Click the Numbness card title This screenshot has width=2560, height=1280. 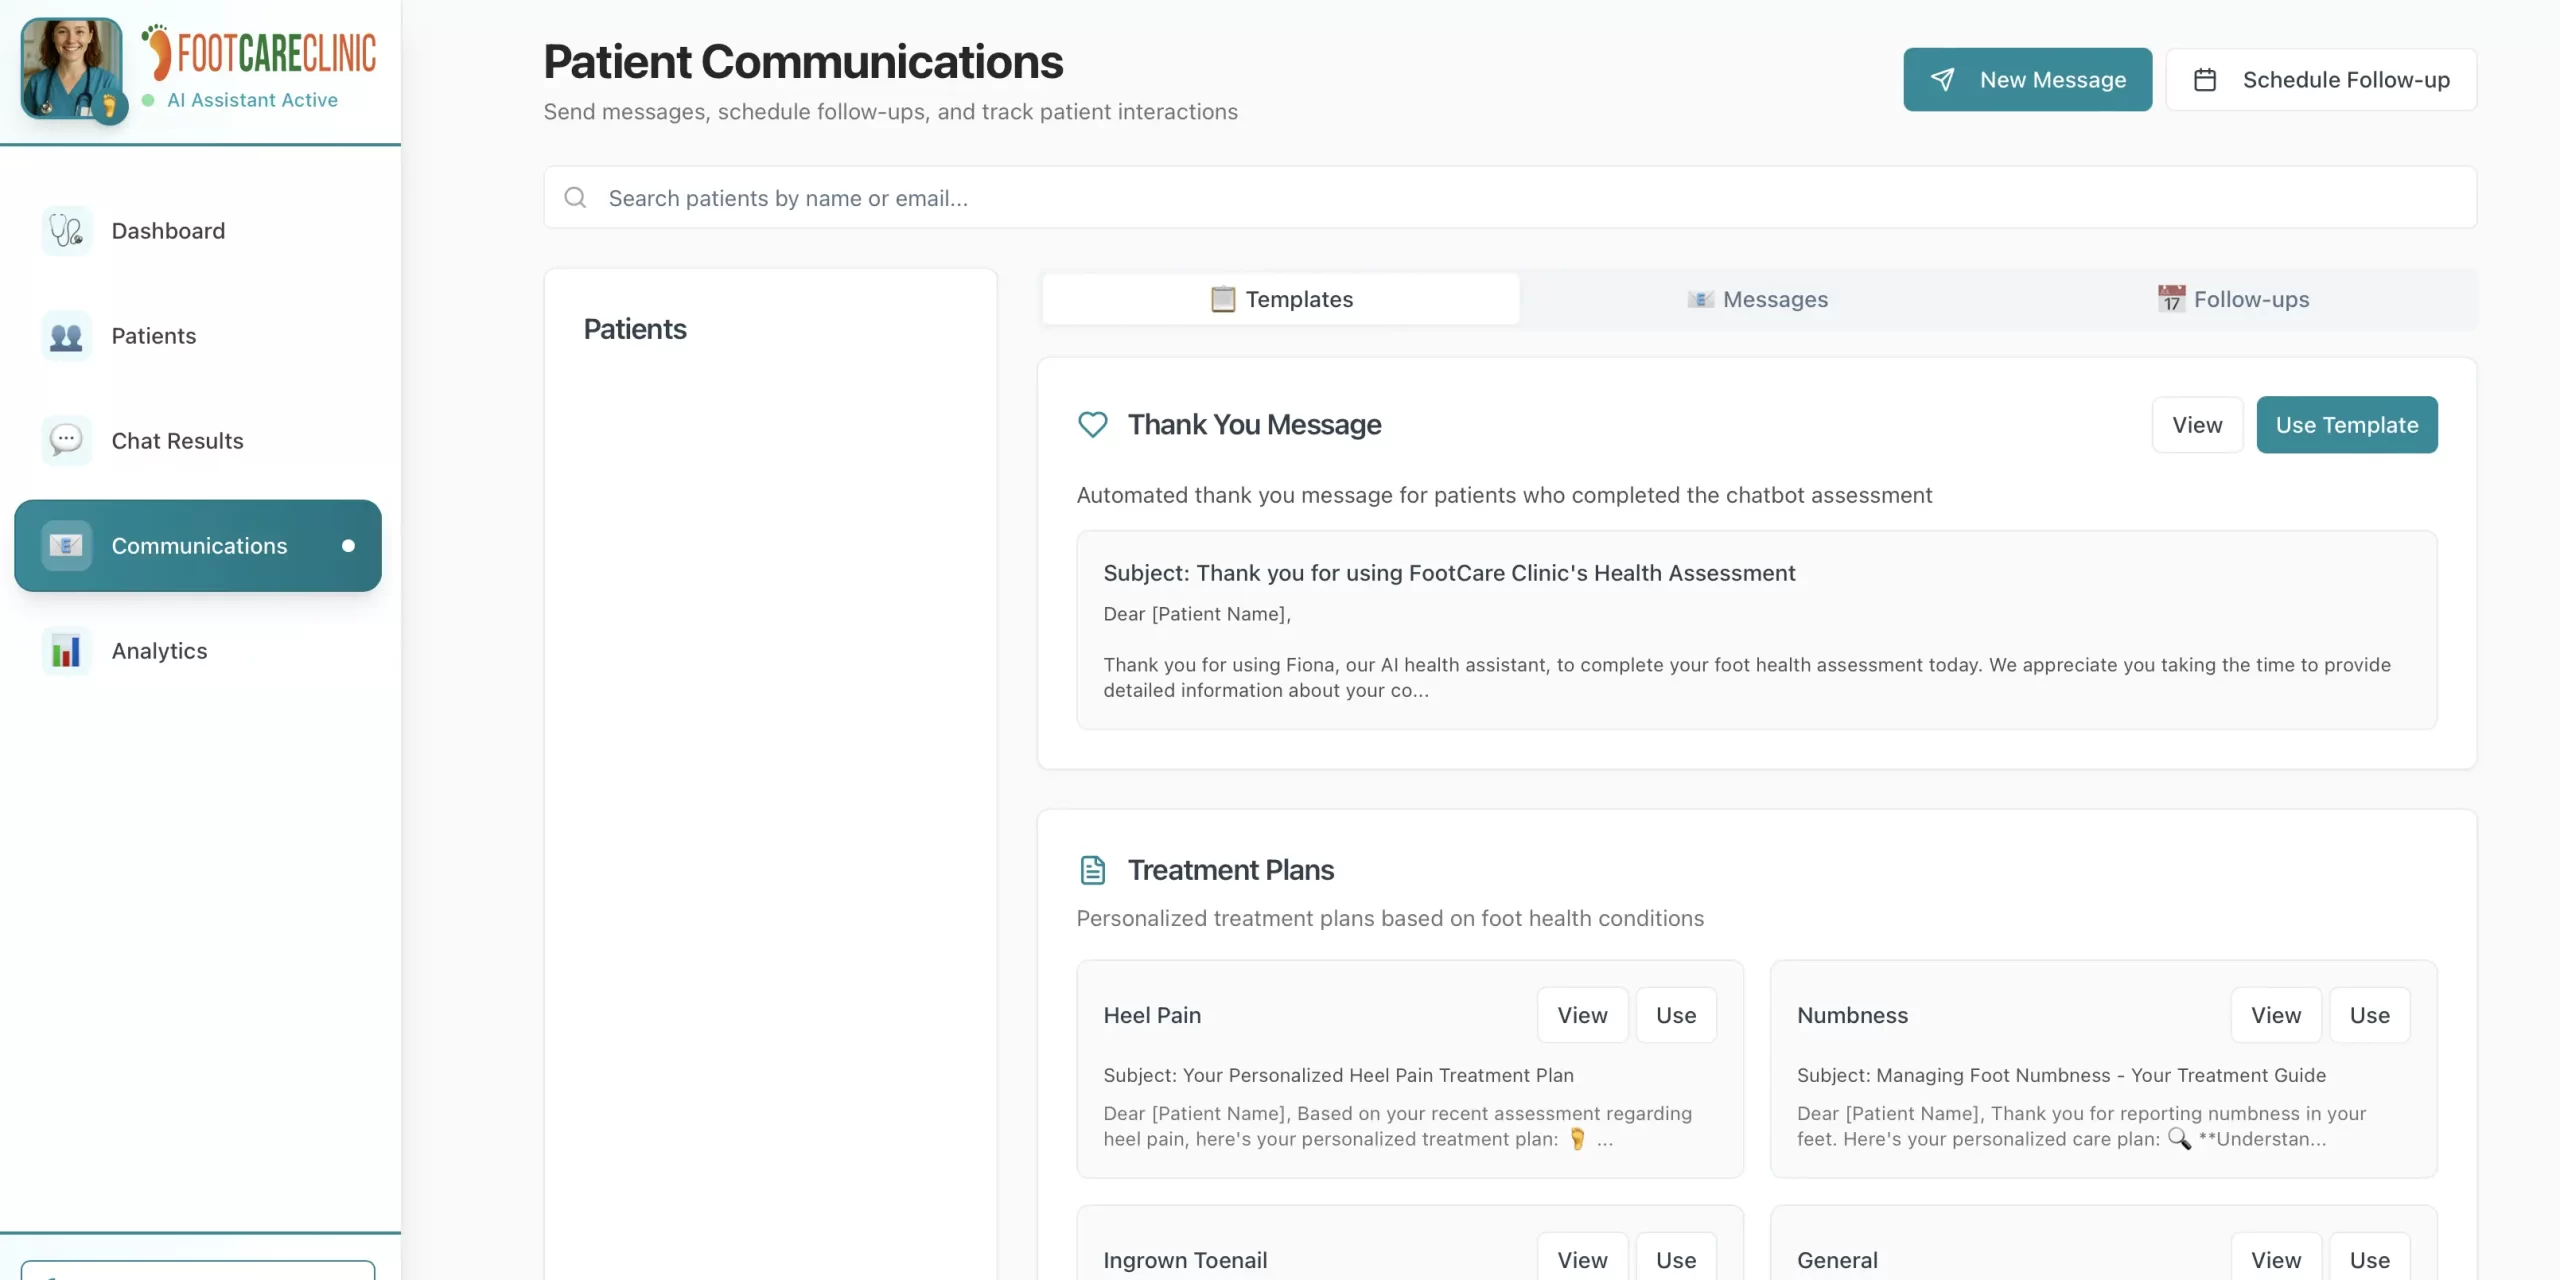coord(1852,1015)
